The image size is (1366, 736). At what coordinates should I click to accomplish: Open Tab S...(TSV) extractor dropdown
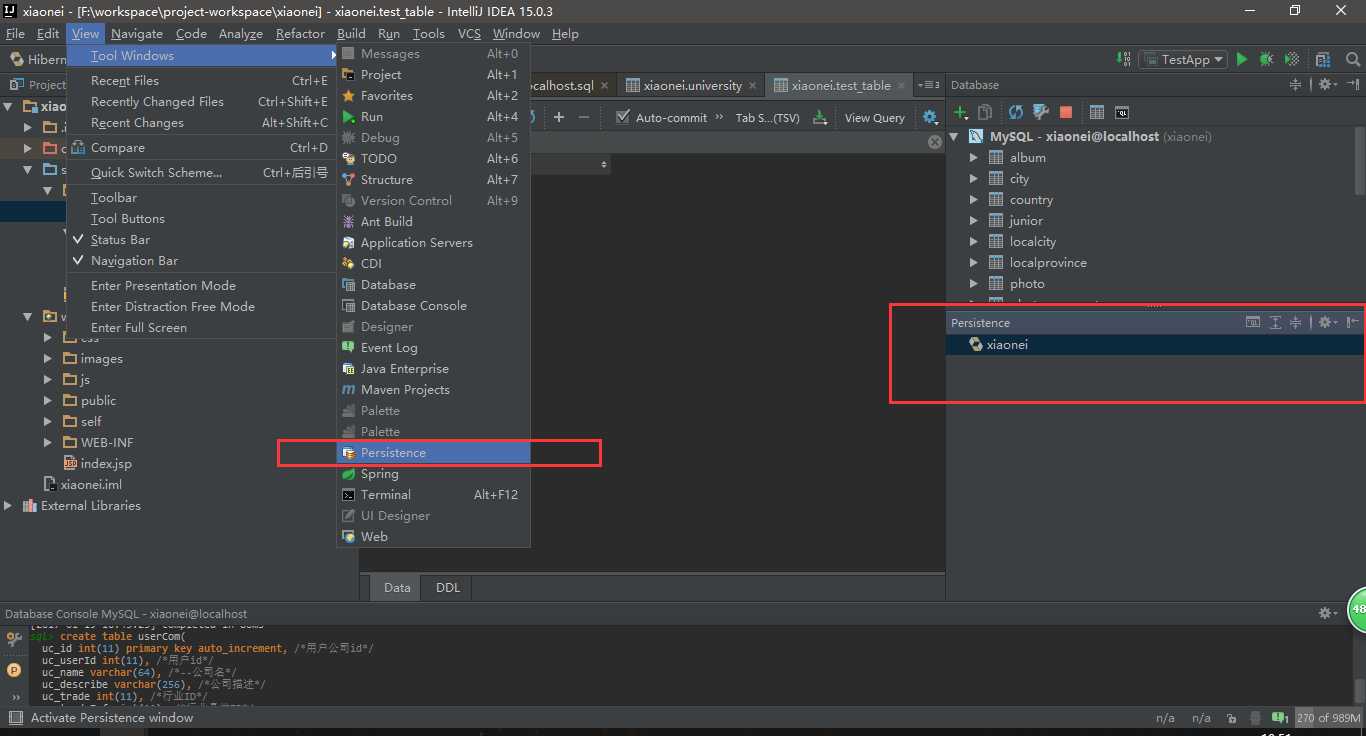767,117
